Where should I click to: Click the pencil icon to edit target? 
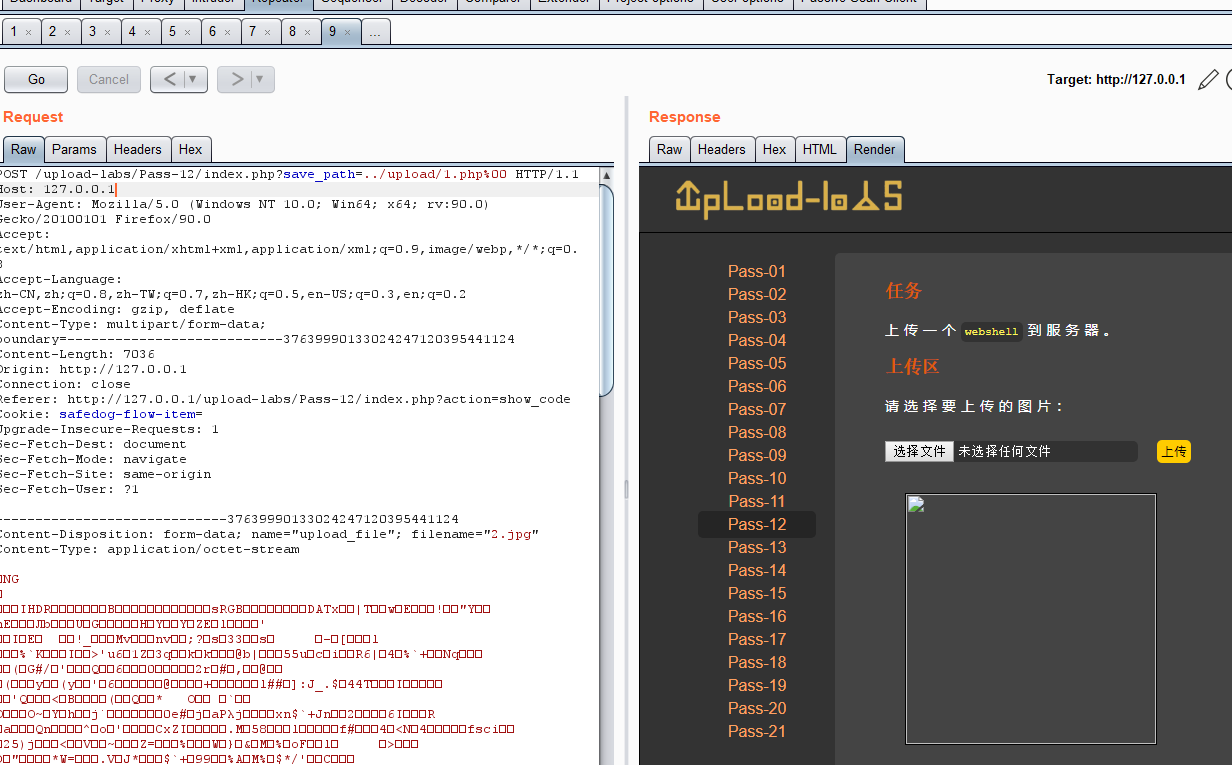click(x=1208, y=80)
